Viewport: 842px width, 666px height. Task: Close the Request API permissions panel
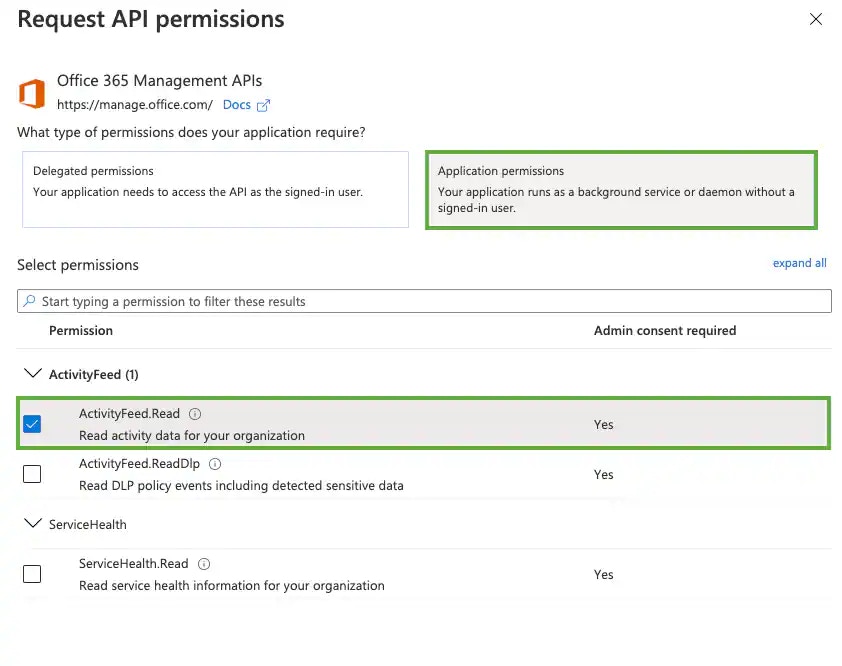(816, 19)
